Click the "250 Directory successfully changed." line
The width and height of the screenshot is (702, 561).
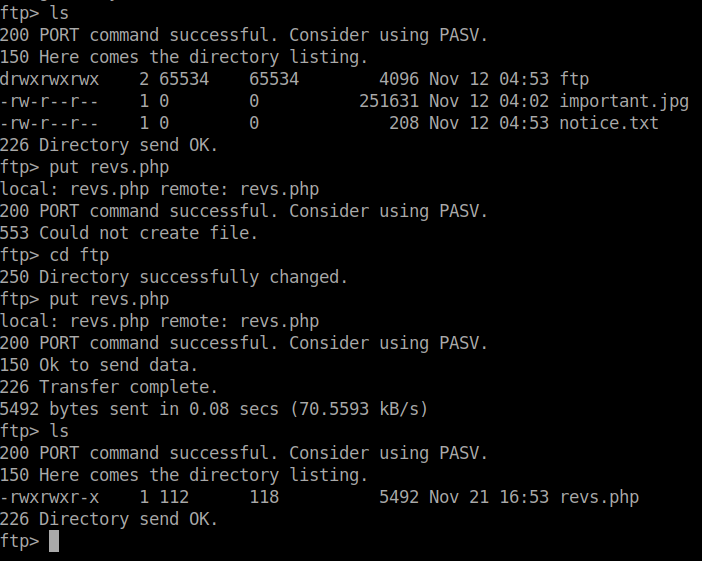[173, 277]
